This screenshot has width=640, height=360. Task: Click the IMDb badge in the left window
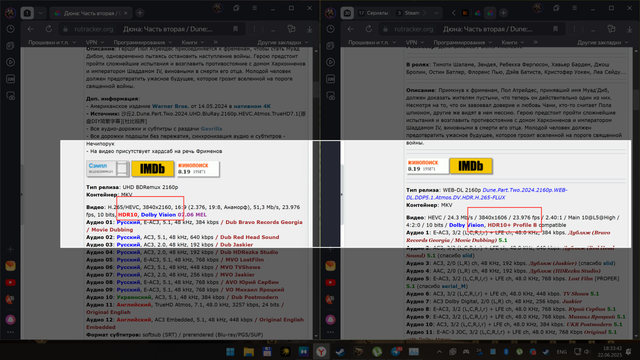point(153,169)
